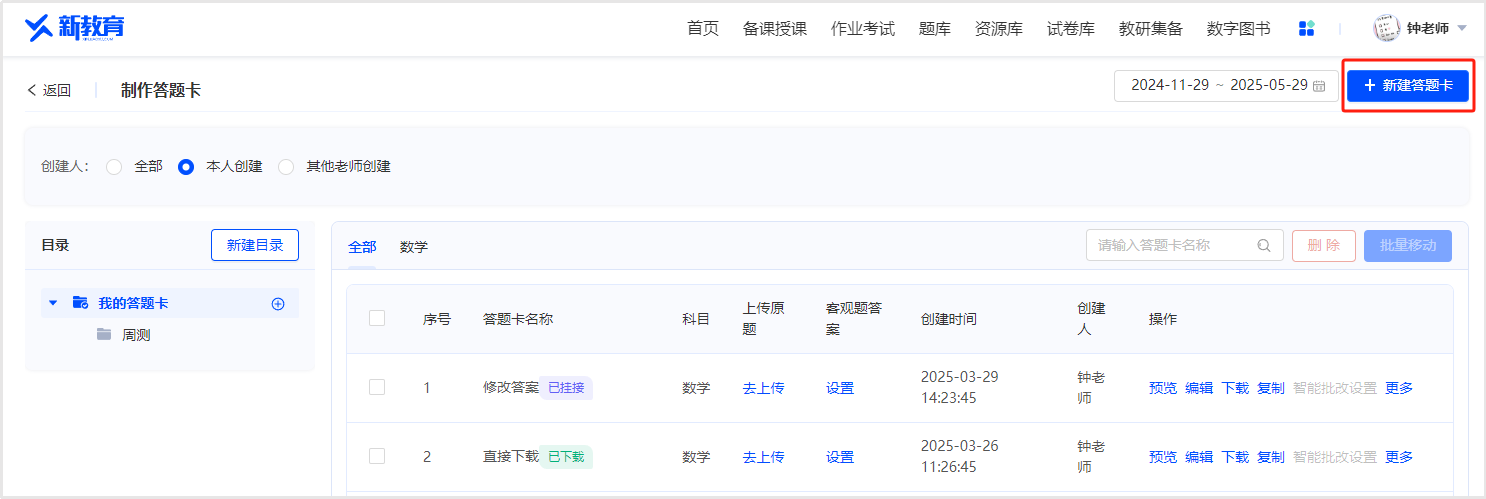Click the 周测 folder icon
Screen dimensions: 1486x499
click(104, 335)
